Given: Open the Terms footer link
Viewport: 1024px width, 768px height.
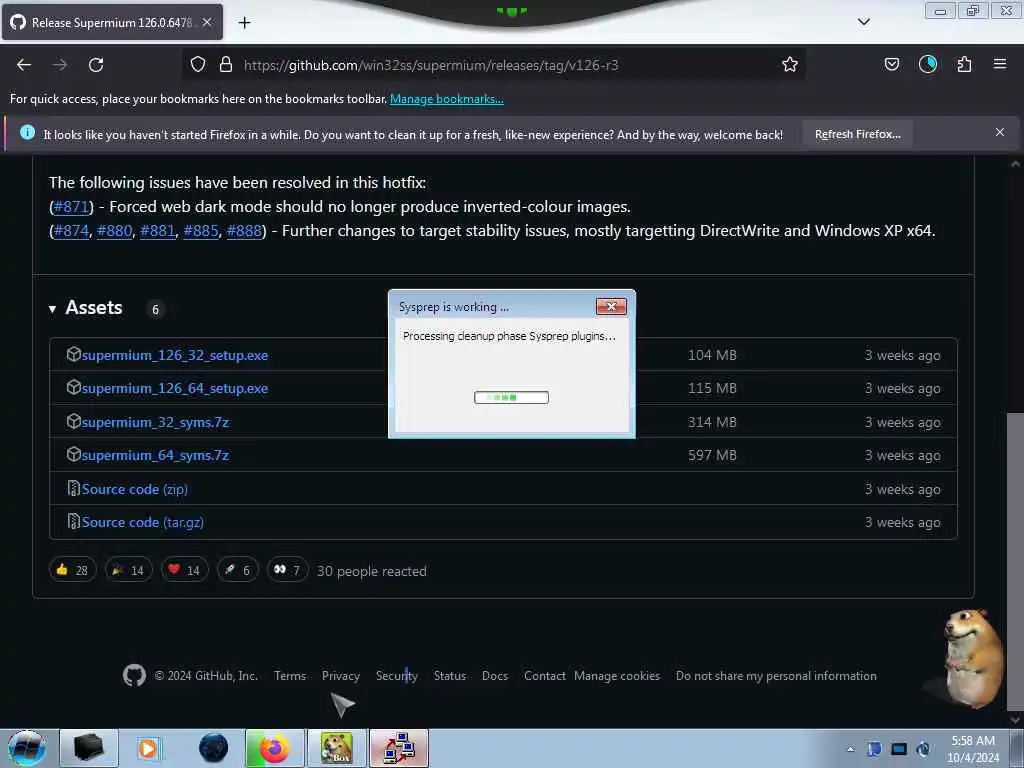Looking at the screenshot, I should 290,676.
